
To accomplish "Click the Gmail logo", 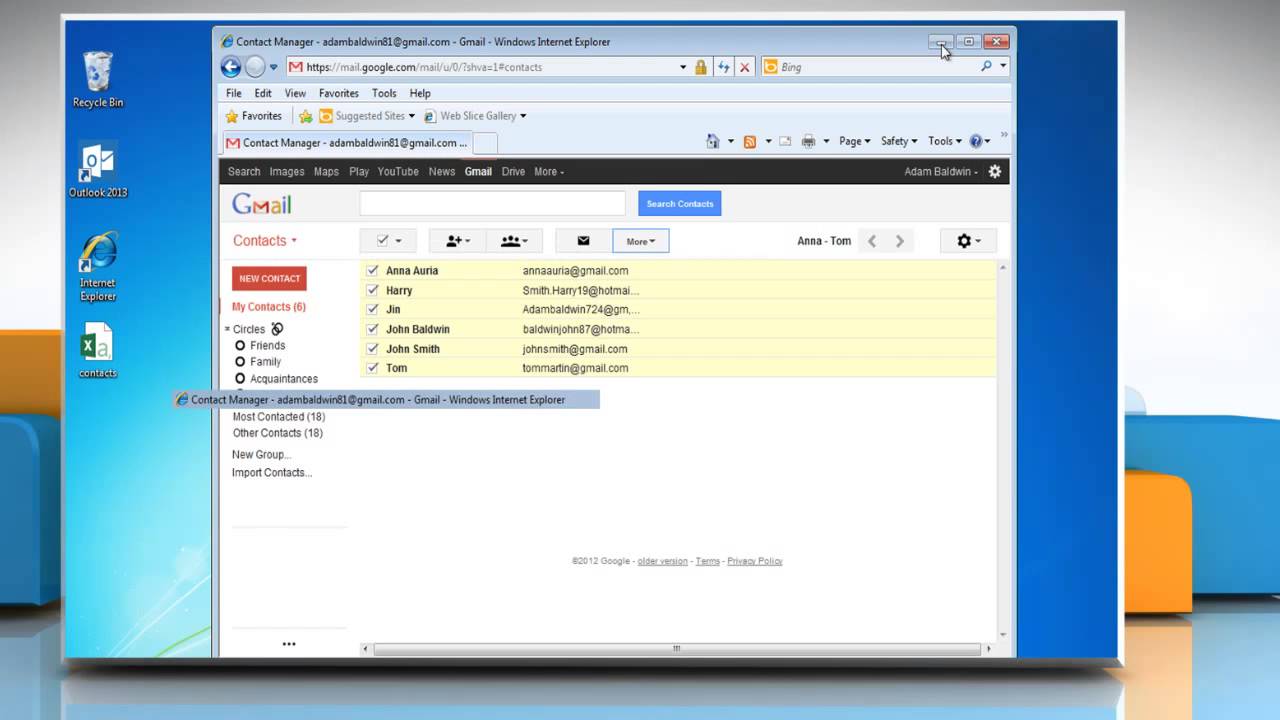I will point(262,204).
